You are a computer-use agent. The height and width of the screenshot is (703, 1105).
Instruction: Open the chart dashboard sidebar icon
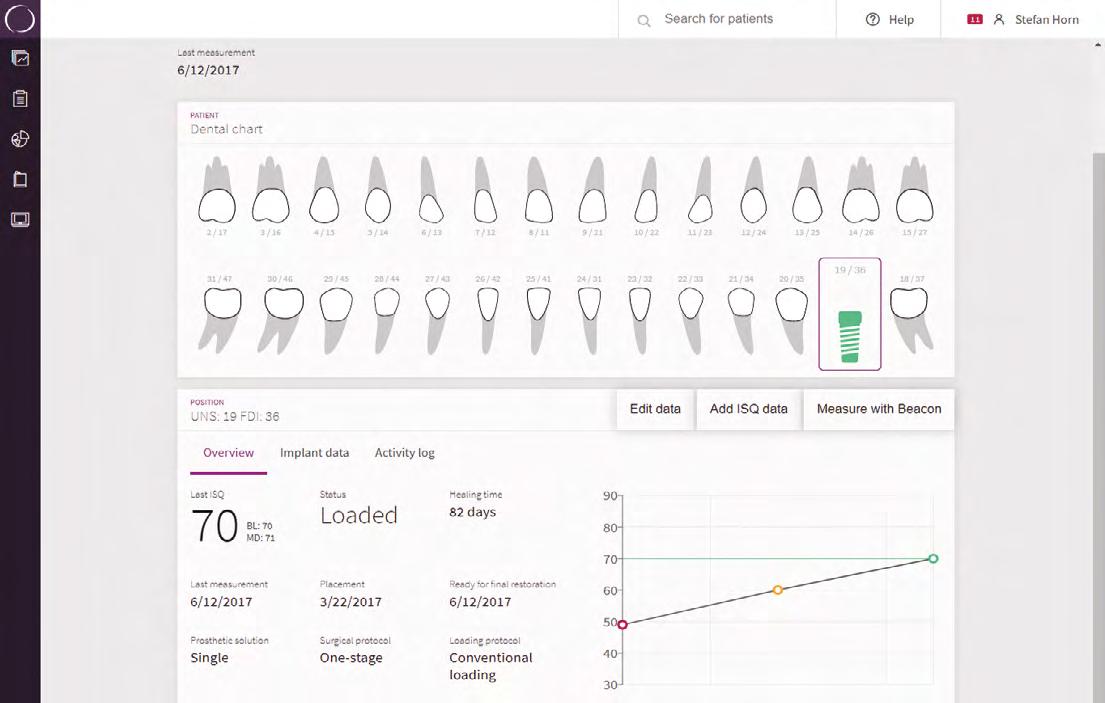pos(20,58)
